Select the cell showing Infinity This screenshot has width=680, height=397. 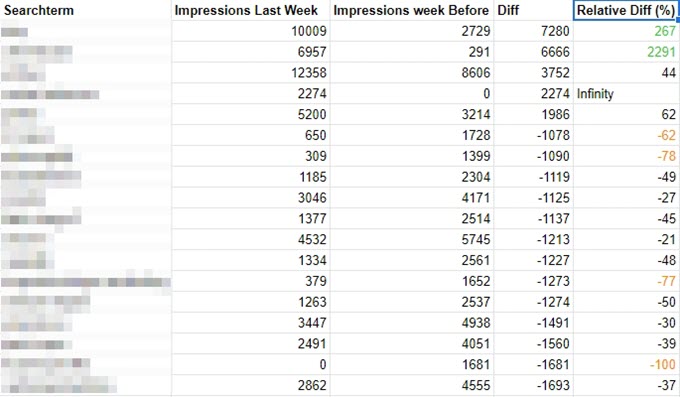pyautogui.click(x=626, y=94)
